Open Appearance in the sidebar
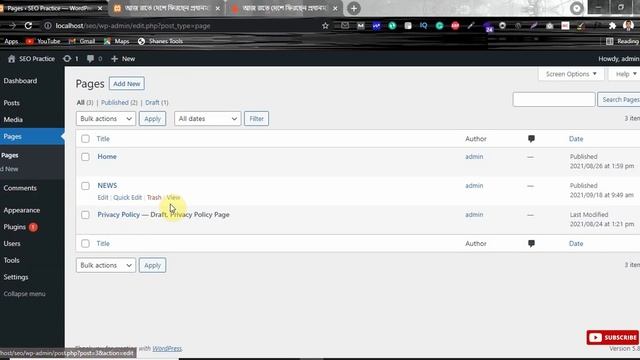 pyautogui.click(x=22, y=210)
